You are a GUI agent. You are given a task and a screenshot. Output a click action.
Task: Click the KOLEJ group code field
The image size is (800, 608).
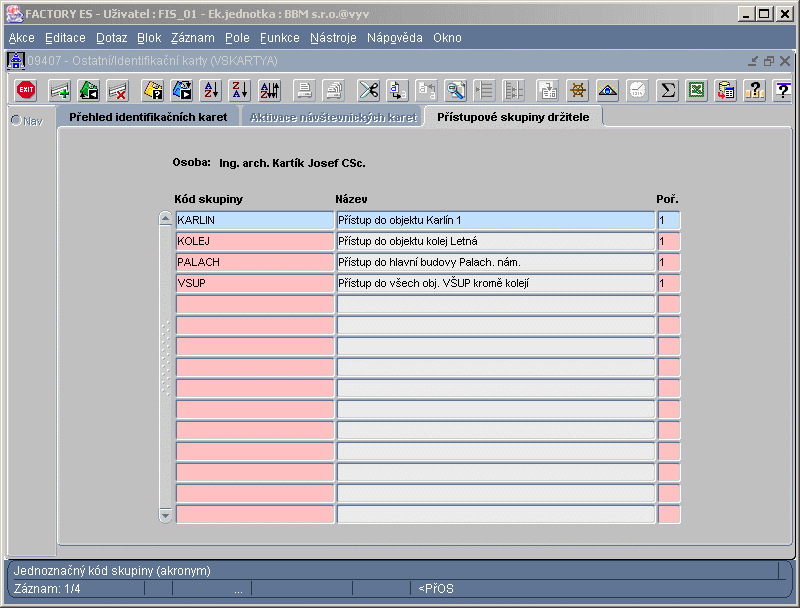click(255, 241)
